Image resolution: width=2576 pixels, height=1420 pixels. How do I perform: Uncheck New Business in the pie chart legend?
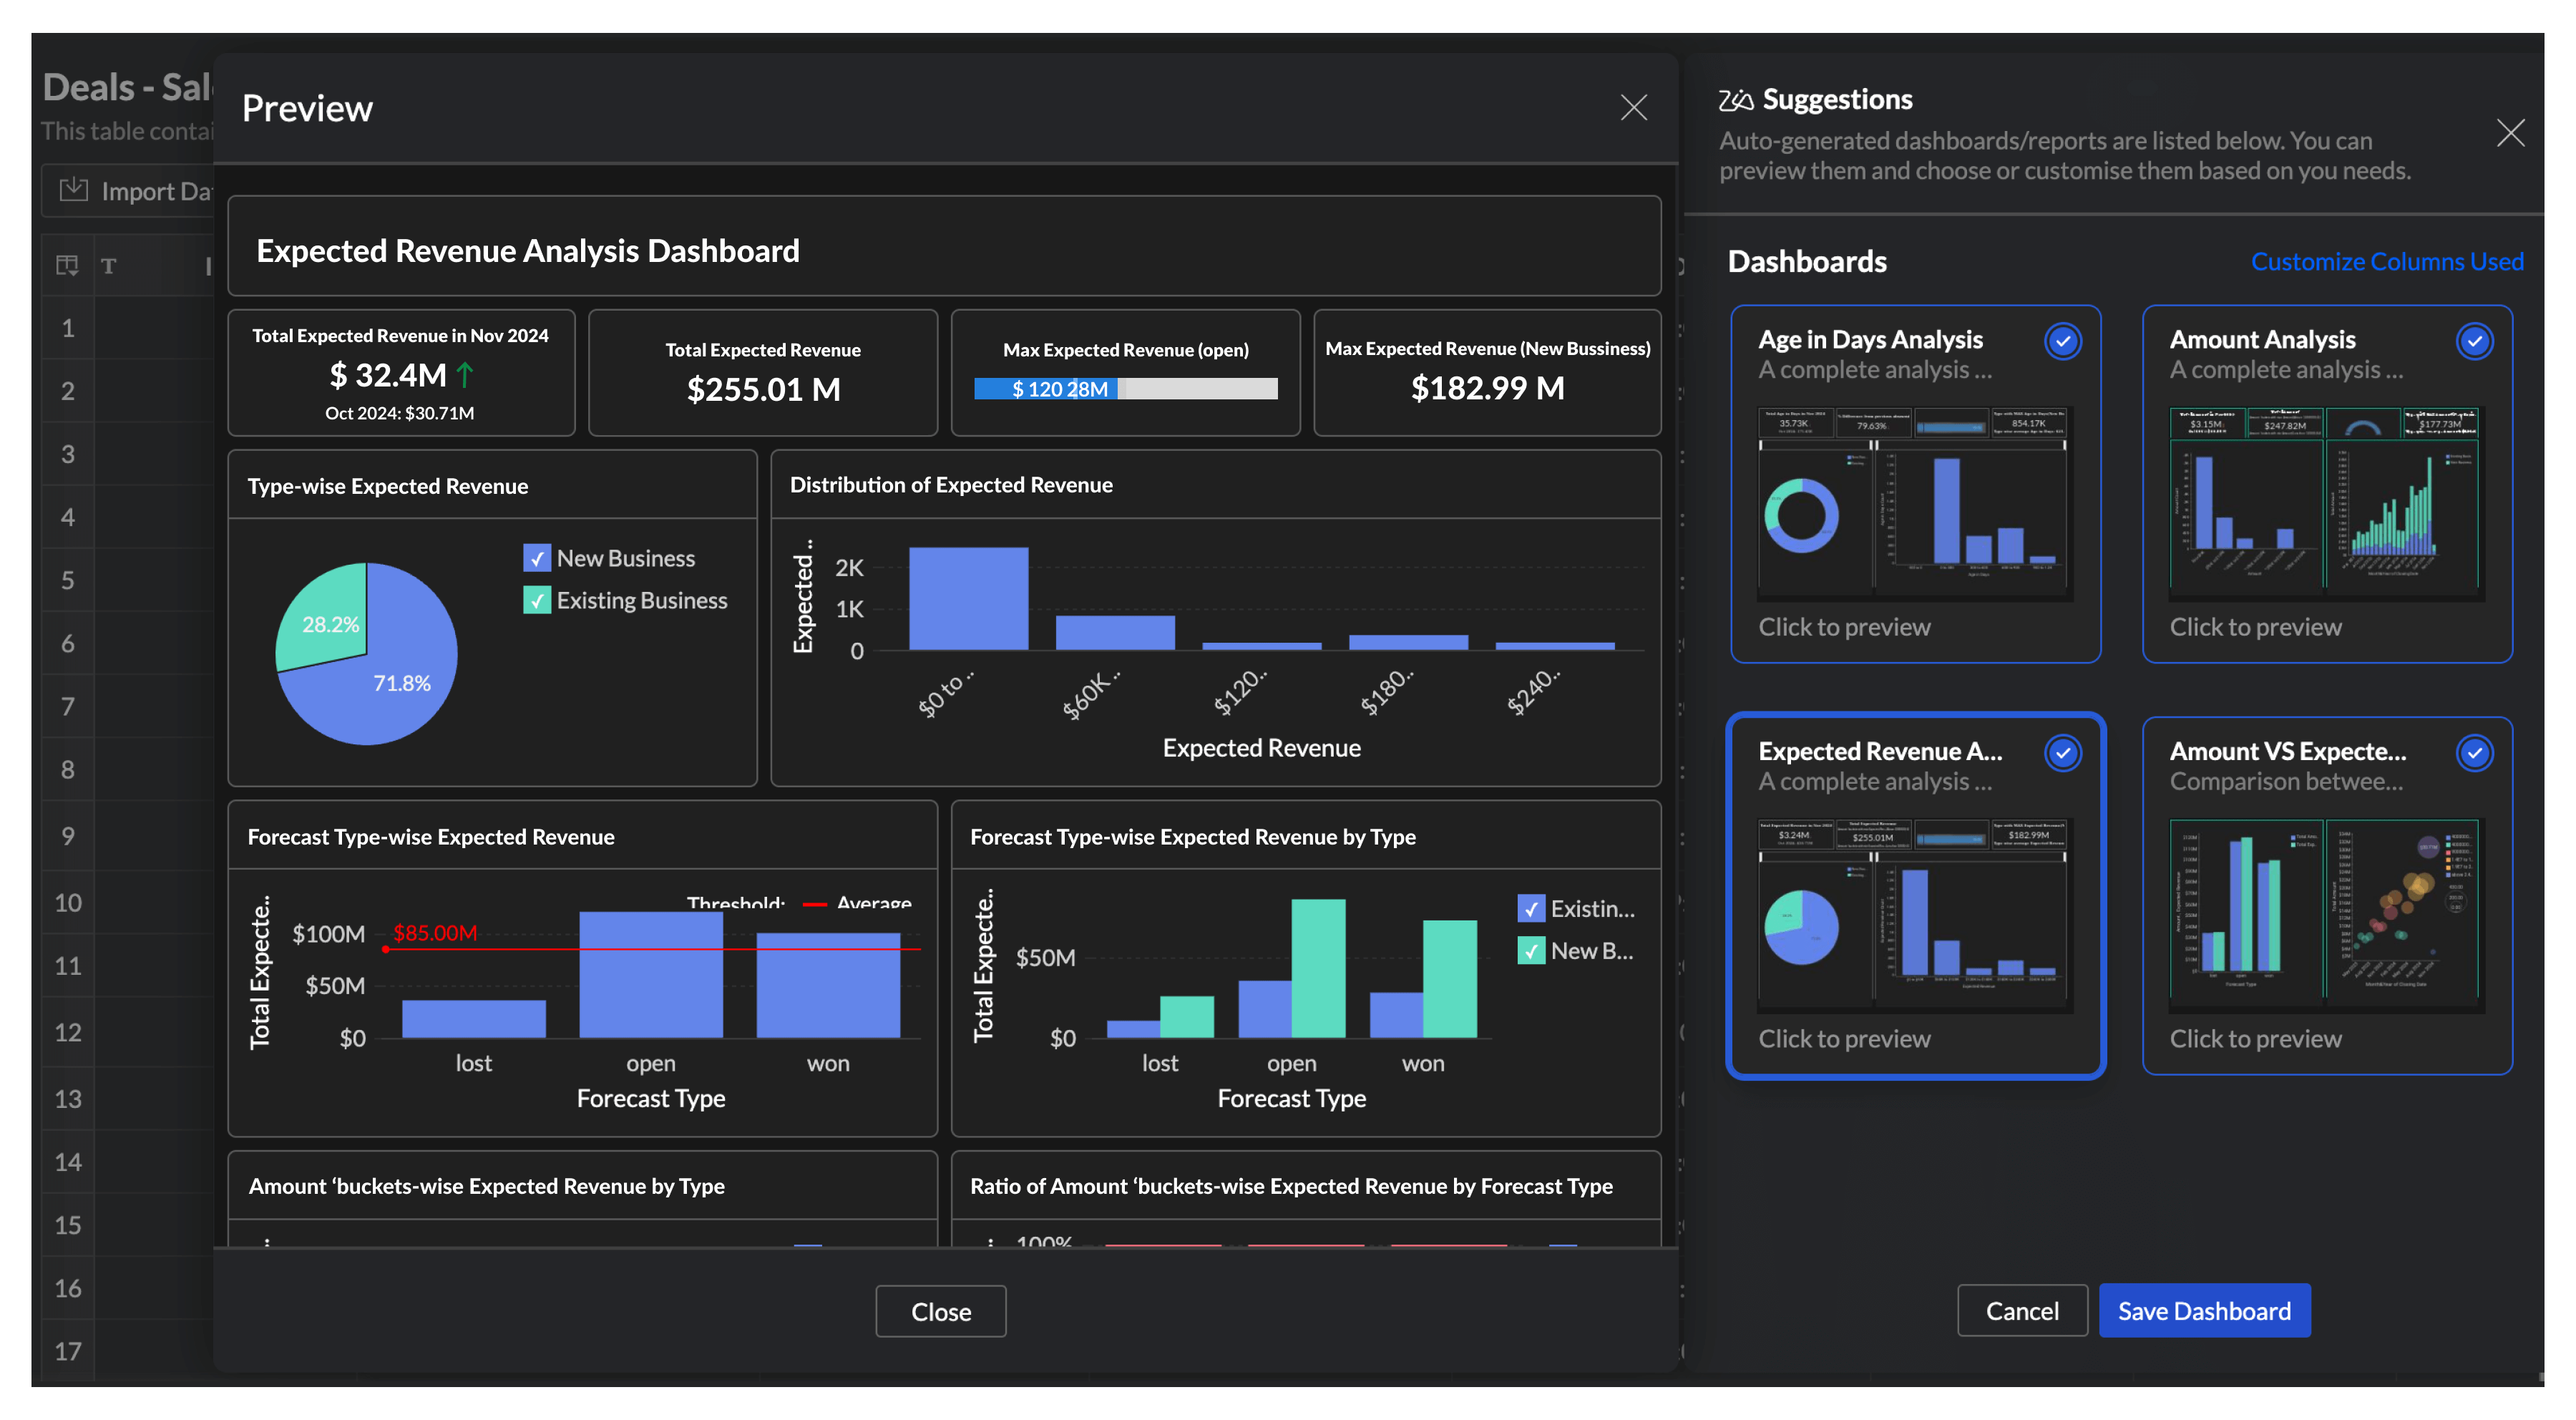click(537, 558)
